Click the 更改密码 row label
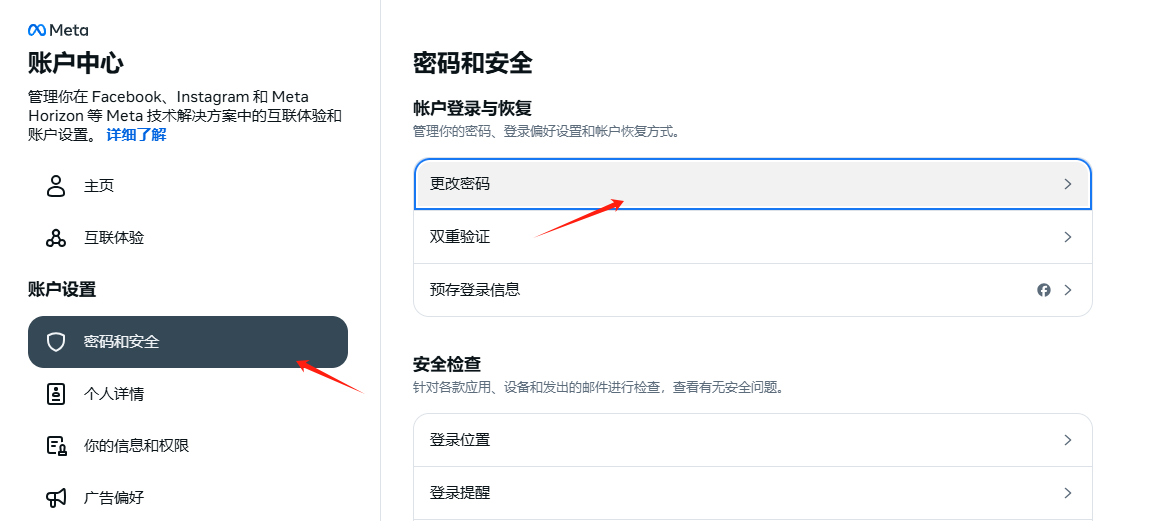This screenshot has height=521, width=1164. pyautogui.click(x=460, y=184)
